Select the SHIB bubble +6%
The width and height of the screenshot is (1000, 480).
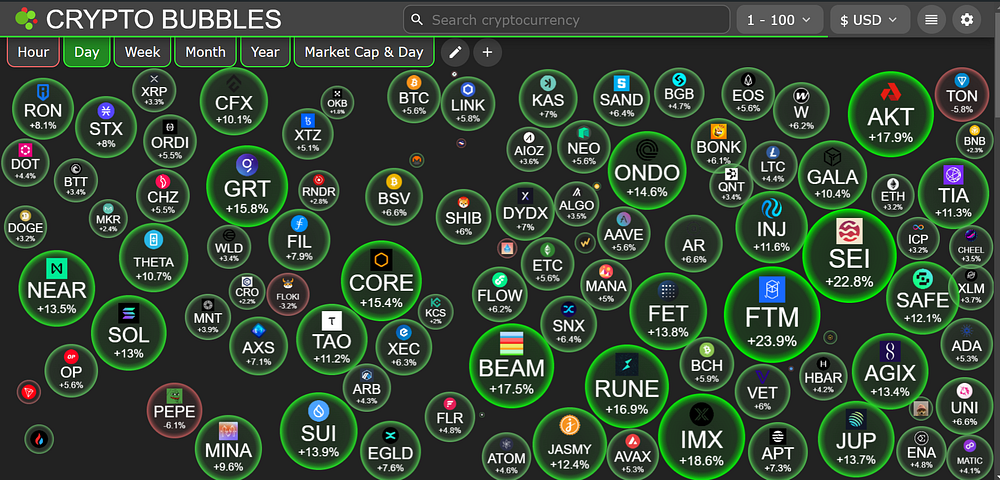464,217
